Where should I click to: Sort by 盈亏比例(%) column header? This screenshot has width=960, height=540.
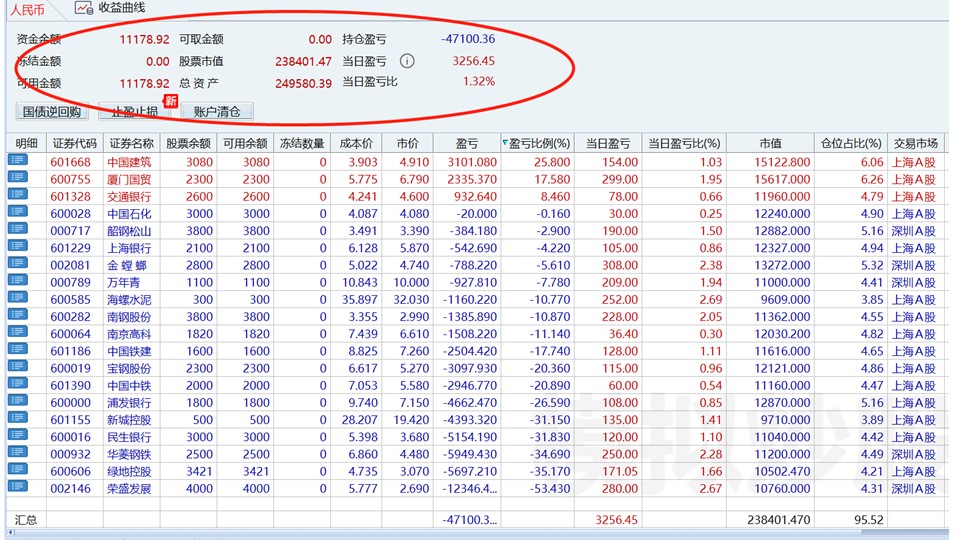[538, 143]
